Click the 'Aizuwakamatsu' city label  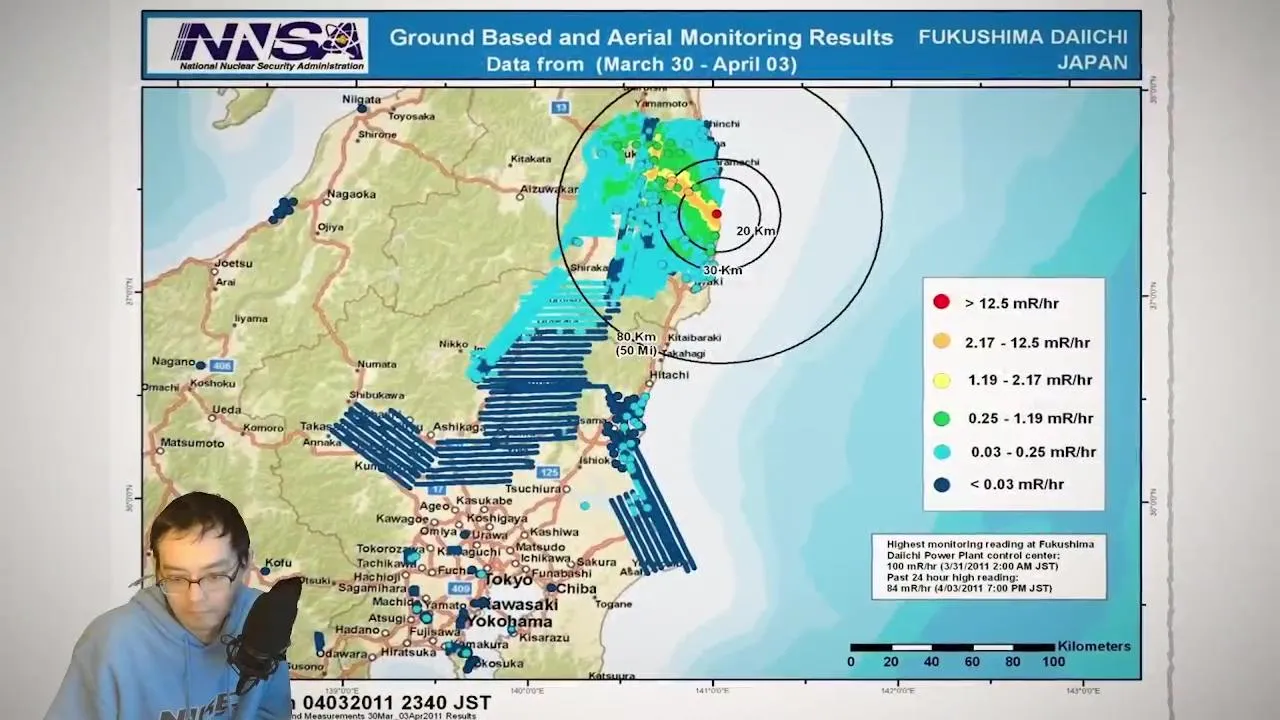click(x=548, y=188)
